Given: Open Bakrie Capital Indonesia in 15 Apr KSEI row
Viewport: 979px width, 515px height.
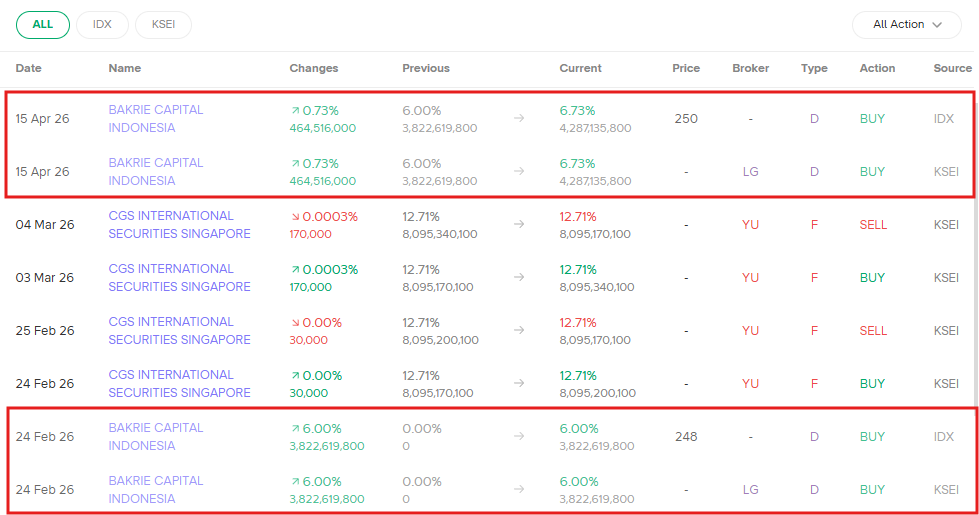Looking at the screenshot, I should pos(156,172).
